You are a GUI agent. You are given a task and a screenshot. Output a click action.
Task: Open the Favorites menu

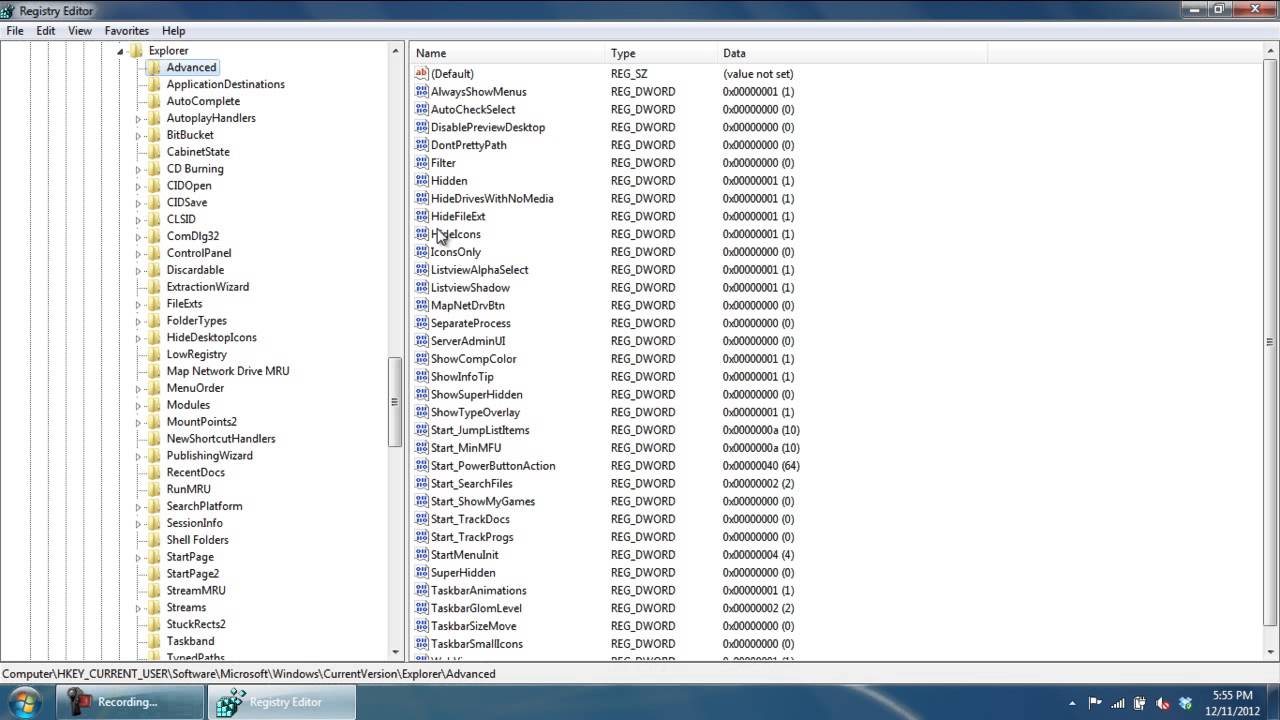click(x=127, y=31)
